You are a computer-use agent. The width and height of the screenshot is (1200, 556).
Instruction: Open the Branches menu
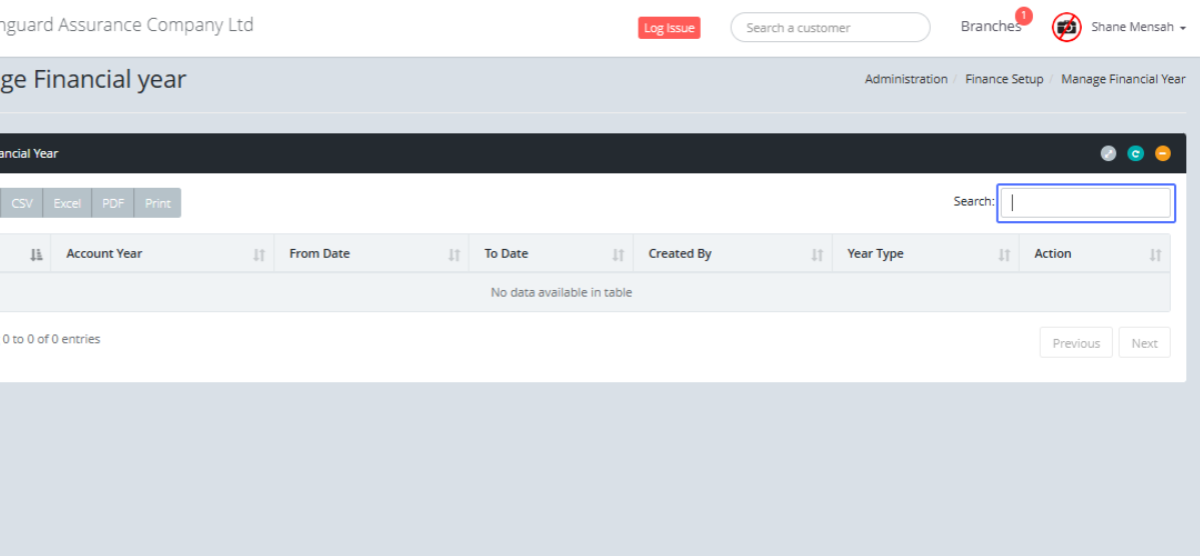990,27
